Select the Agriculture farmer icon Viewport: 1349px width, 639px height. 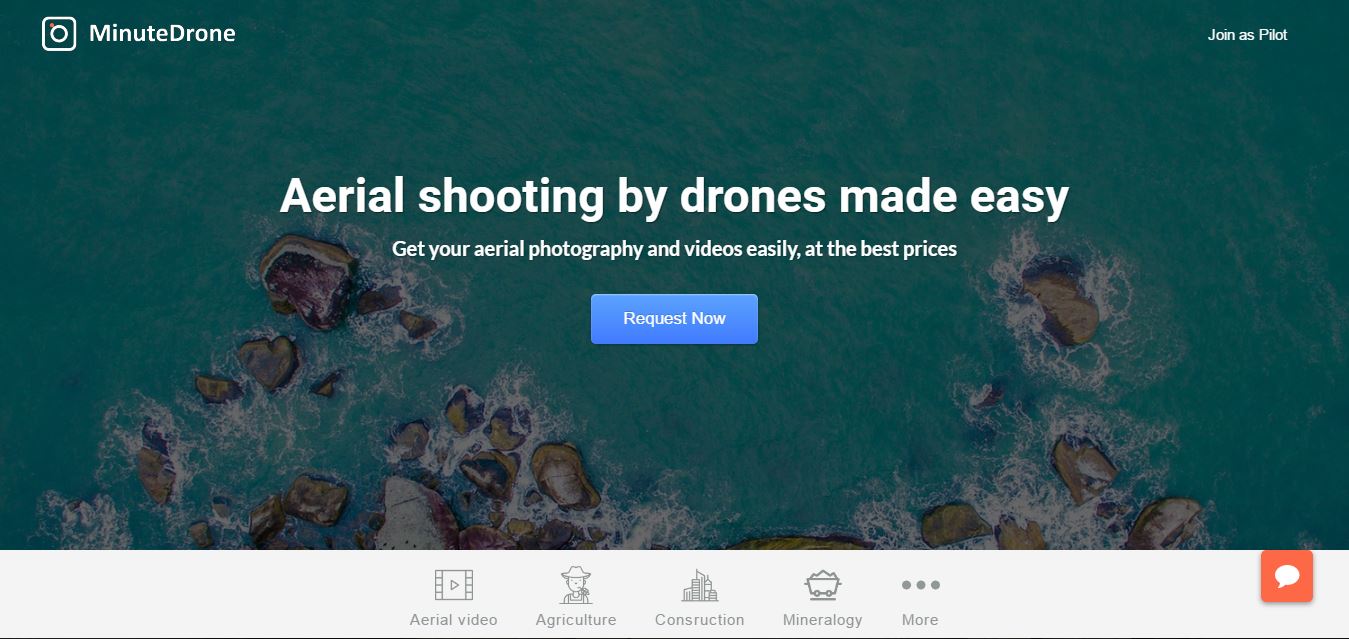[576, 585]
